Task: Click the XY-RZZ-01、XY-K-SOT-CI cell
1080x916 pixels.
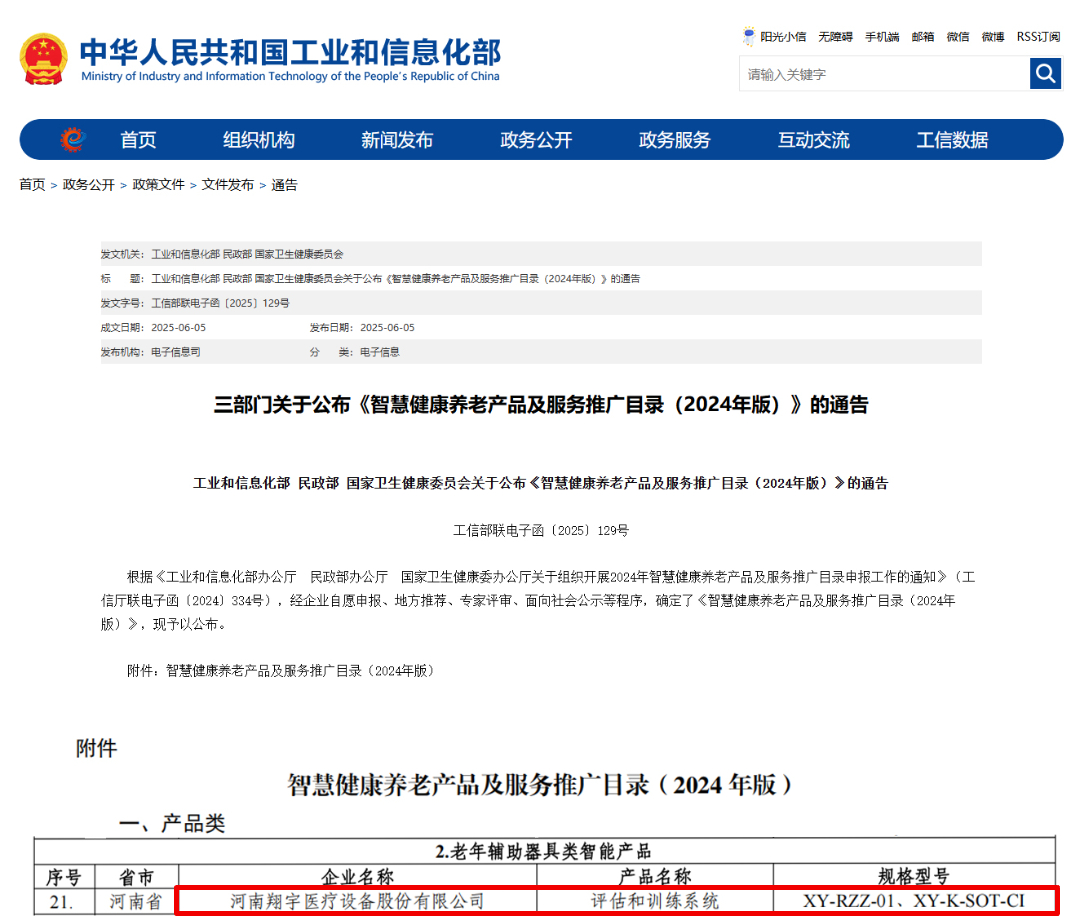Action: coord(914,901)
